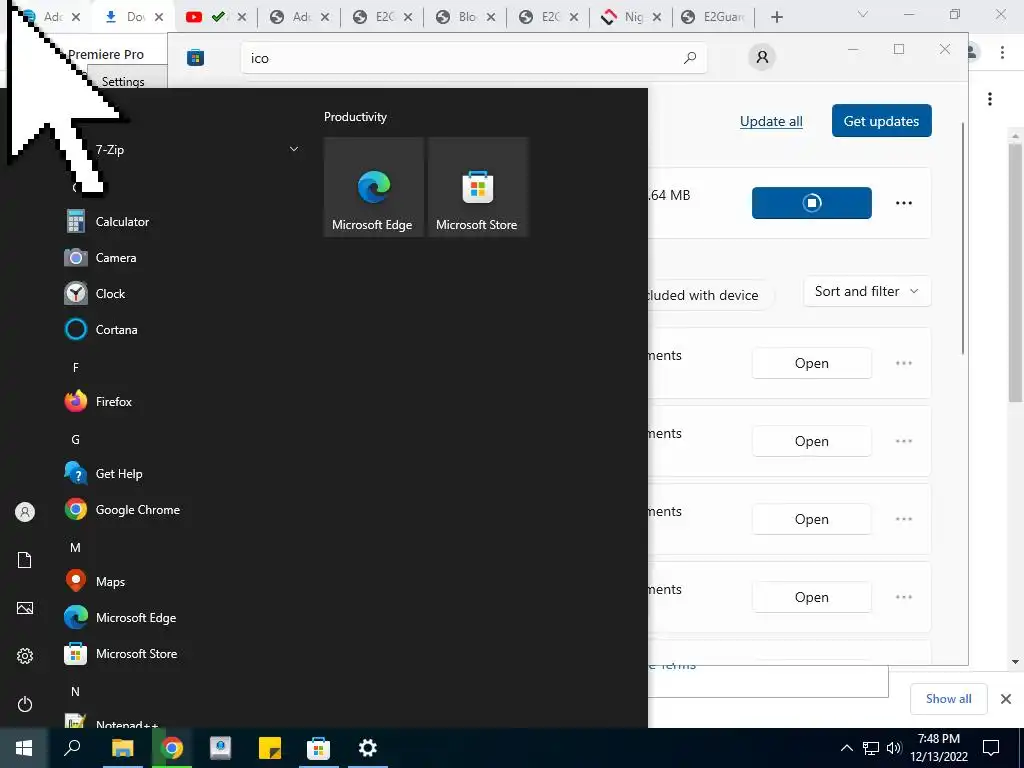Click the volume speaker tray icon

click(894, 748)
